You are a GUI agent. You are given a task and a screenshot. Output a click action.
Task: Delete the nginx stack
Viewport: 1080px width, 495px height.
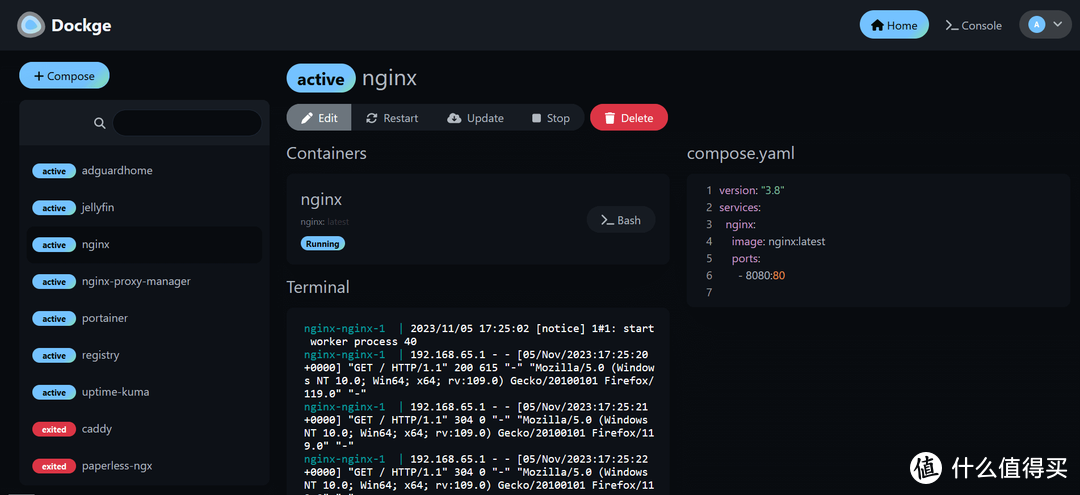628,118
